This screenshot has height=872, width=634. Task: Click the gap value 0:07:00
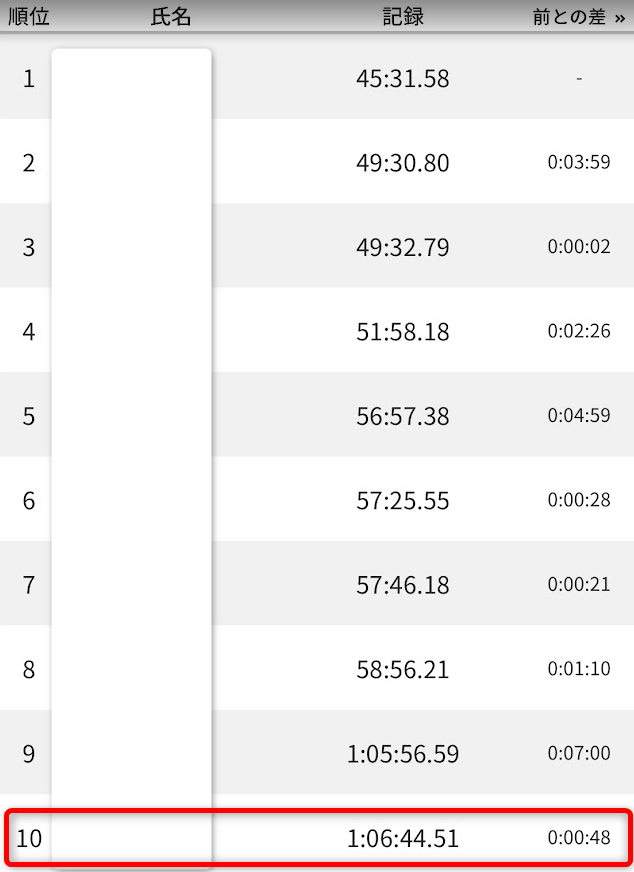click(579, 754)
